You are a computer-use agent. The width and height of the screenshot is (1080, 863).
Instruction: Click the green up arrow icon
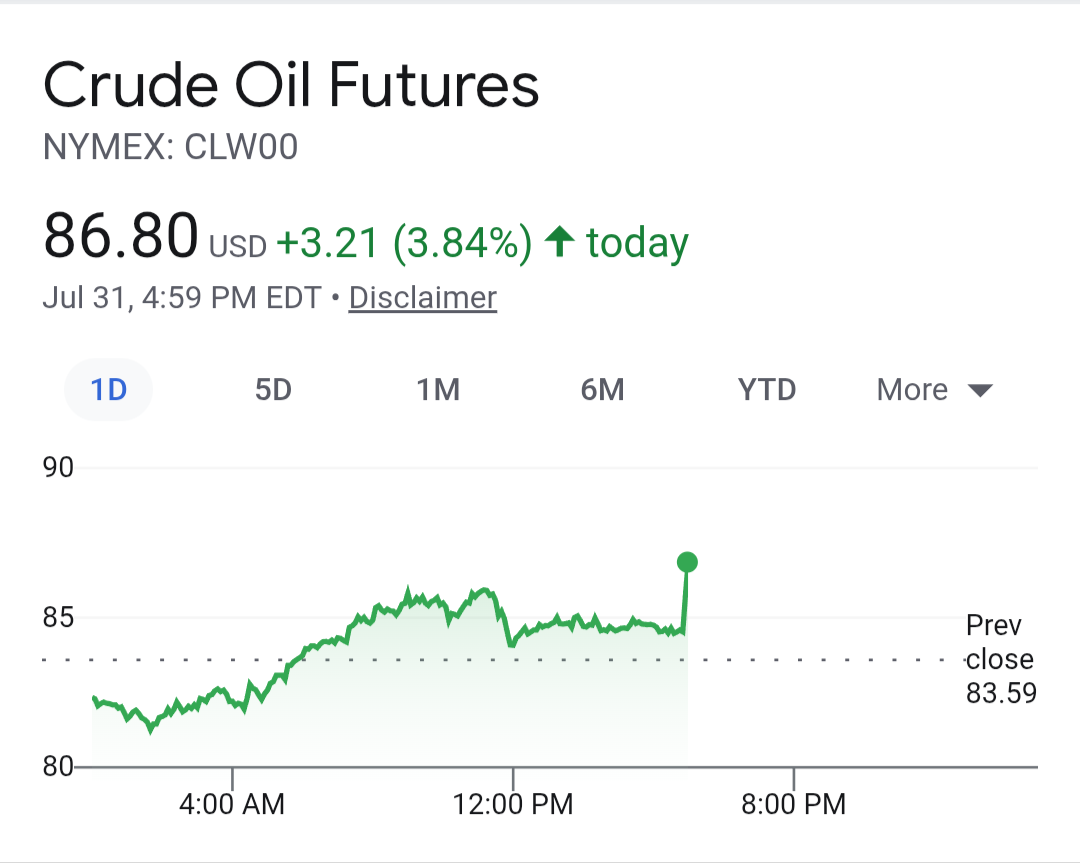(559, 242)
